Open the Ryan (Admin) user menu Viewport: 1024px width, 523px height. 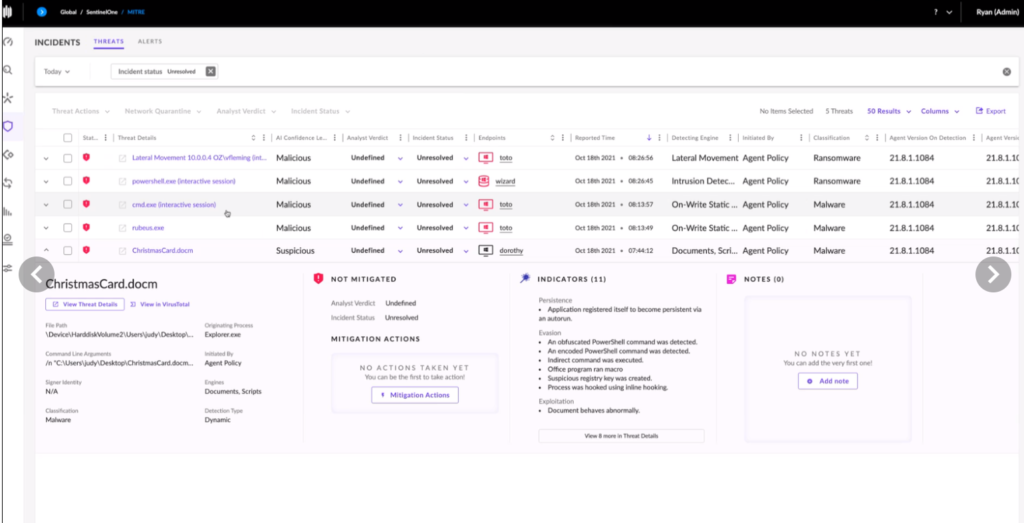(x=997, y=12)
